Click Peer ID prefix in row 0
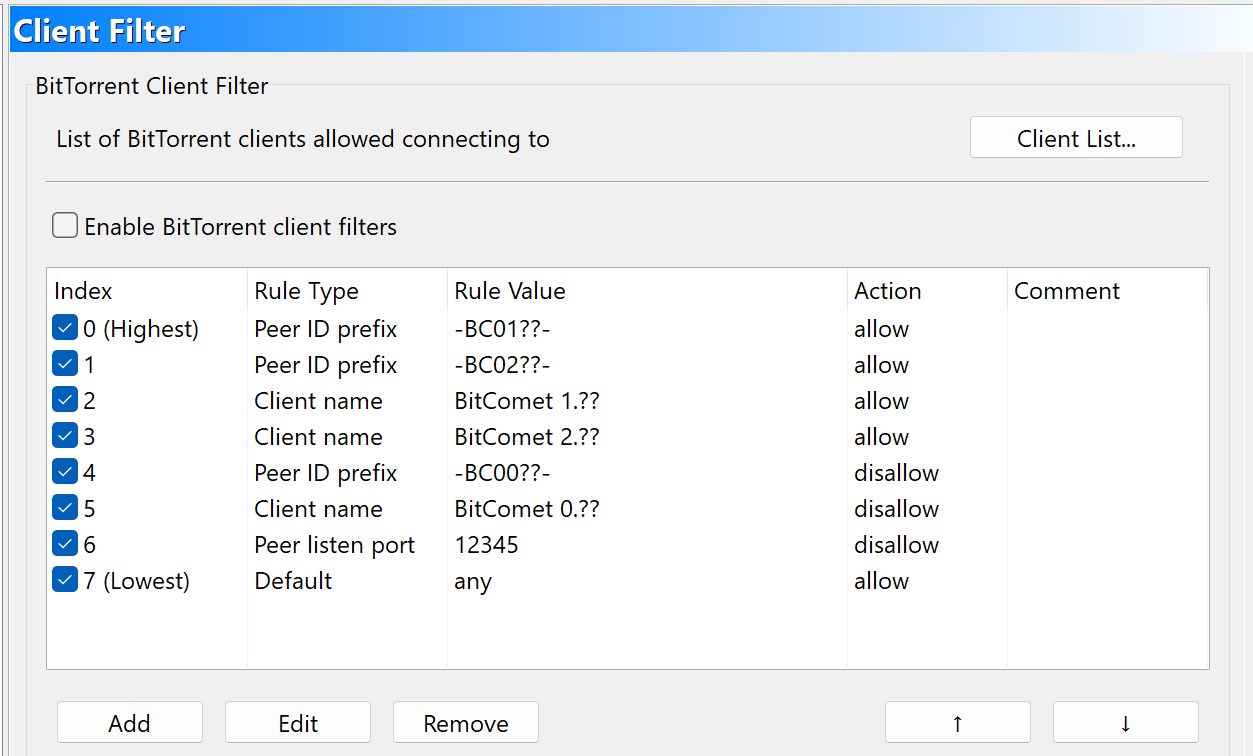1253x756 pixels. (326, 329)
